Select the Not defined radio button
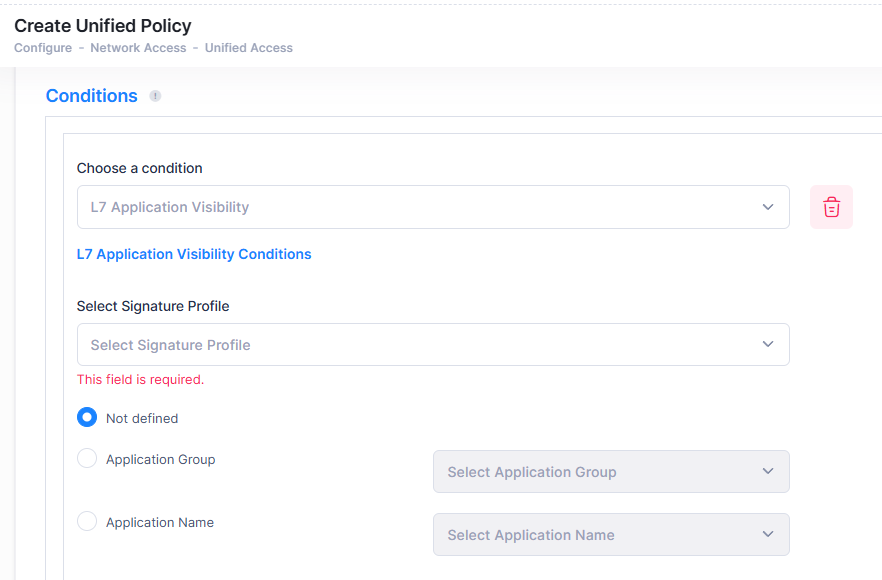The height and width of the screenshot is (580, 882). 87,417
